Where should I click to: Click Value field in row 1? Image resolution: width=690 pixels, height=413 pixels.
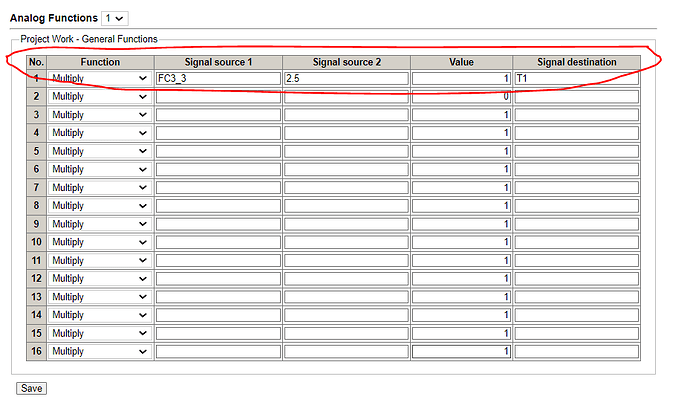point(461,78)
